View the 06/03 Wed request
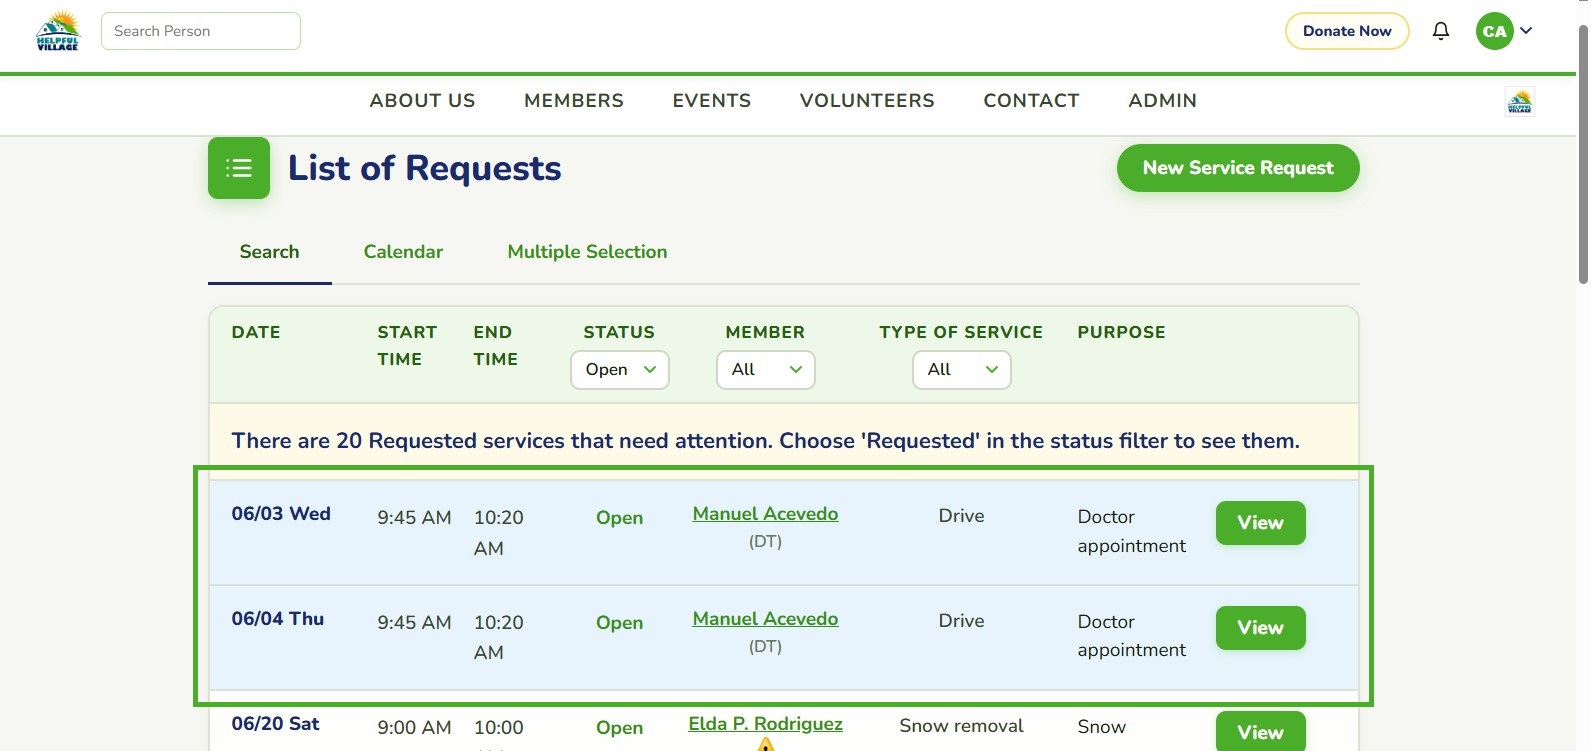 1260,523
